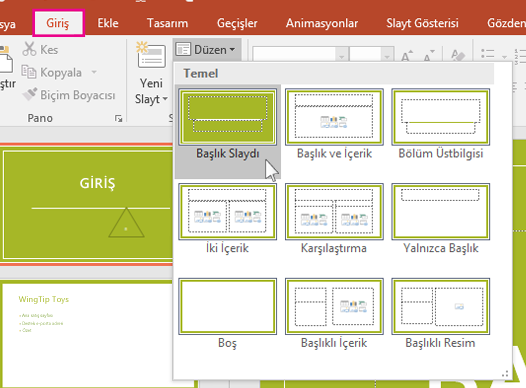Select the Animasyonlar tab
This screenshot has width=526, height=388.
(x=322, y=23)
